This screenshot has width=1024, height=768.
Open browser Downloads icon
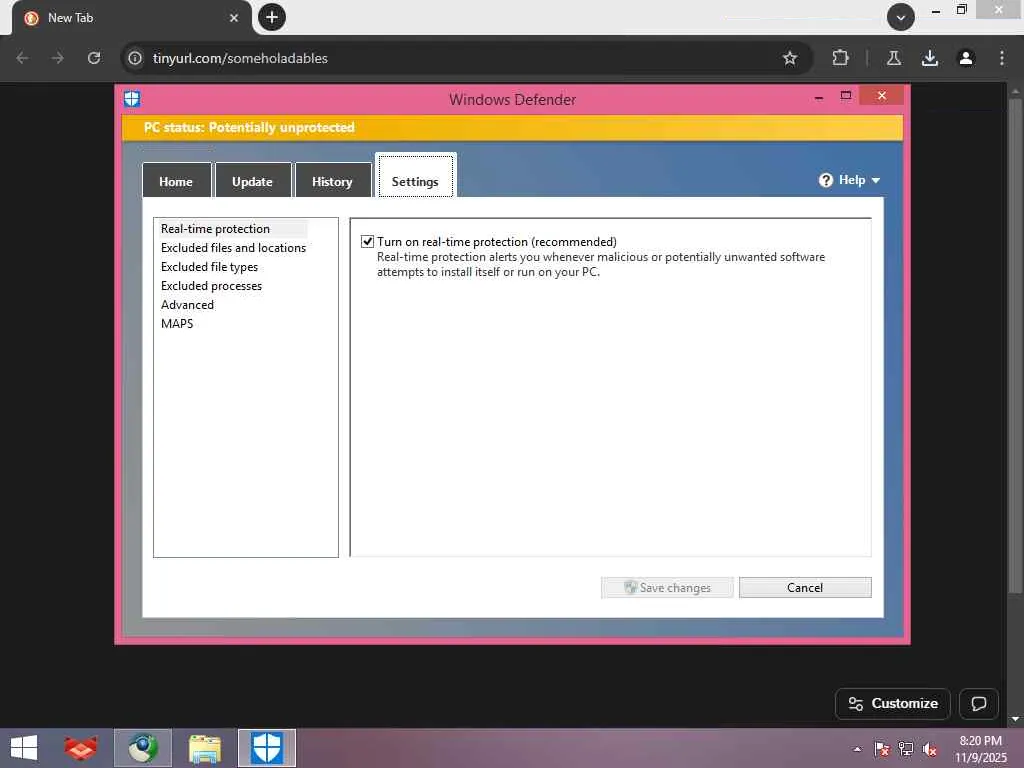[x=929, y=58]
